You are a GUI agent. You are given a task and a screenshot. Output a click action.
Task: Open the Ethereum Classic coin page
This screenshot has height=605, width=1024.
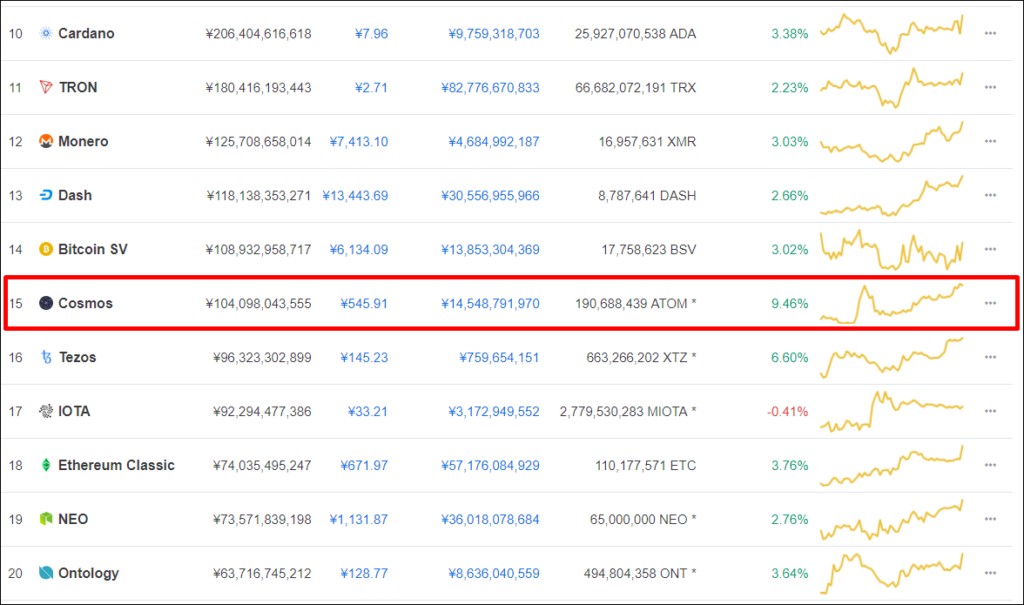click(x=116, y=465)
